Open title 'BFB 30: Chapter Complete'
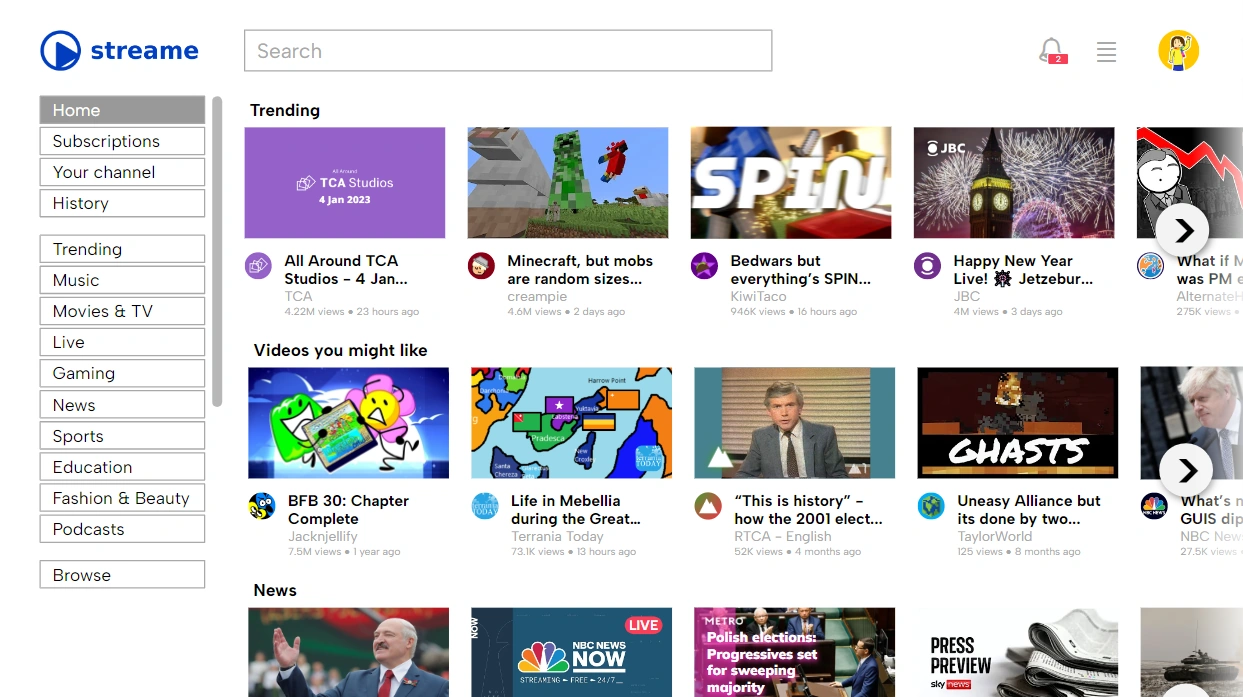 coord(348,510)
